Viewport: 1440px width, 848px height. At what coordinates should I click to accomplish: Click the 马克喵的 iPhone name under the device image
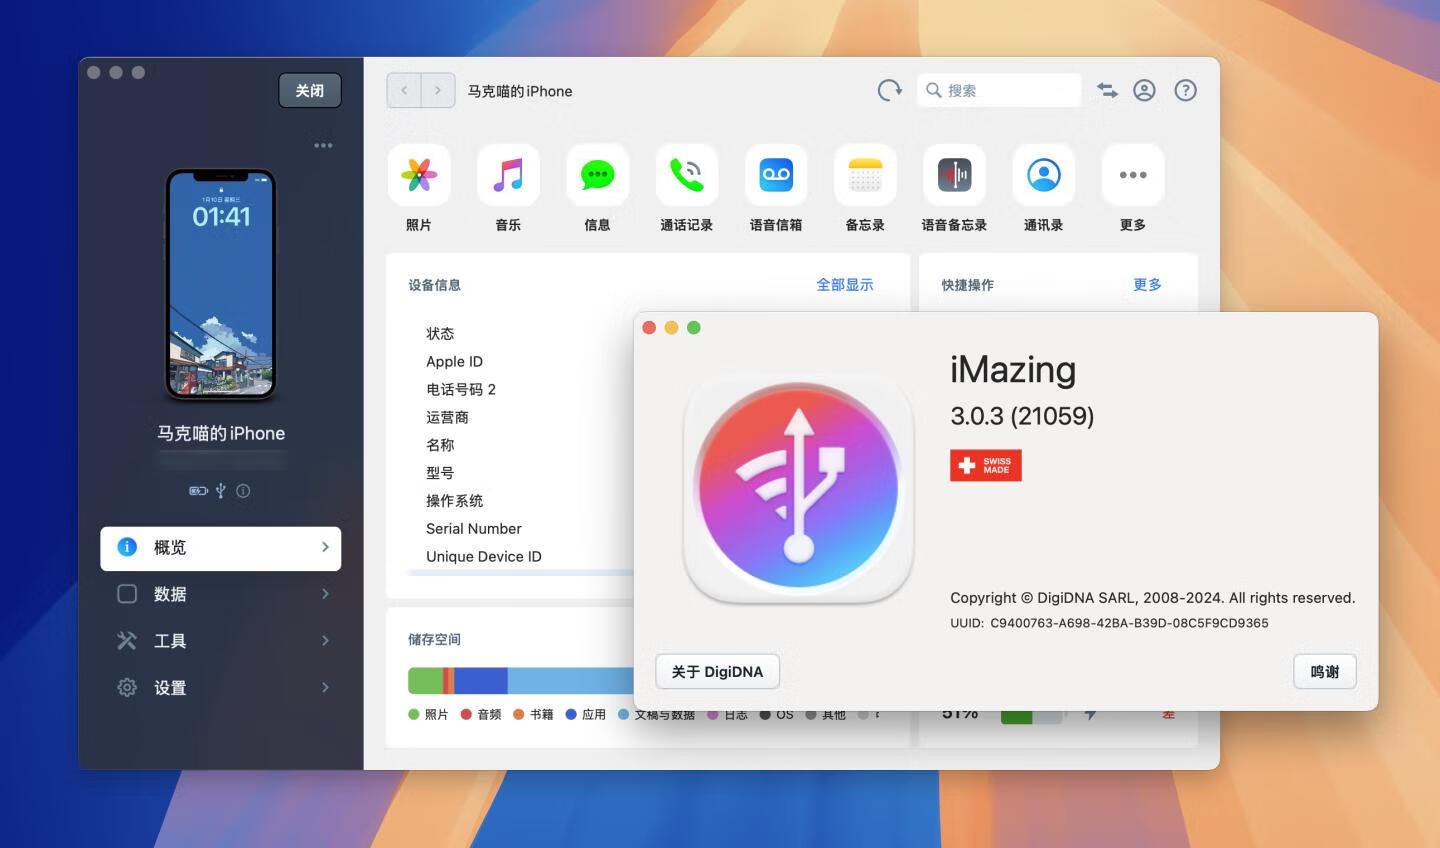221,434
